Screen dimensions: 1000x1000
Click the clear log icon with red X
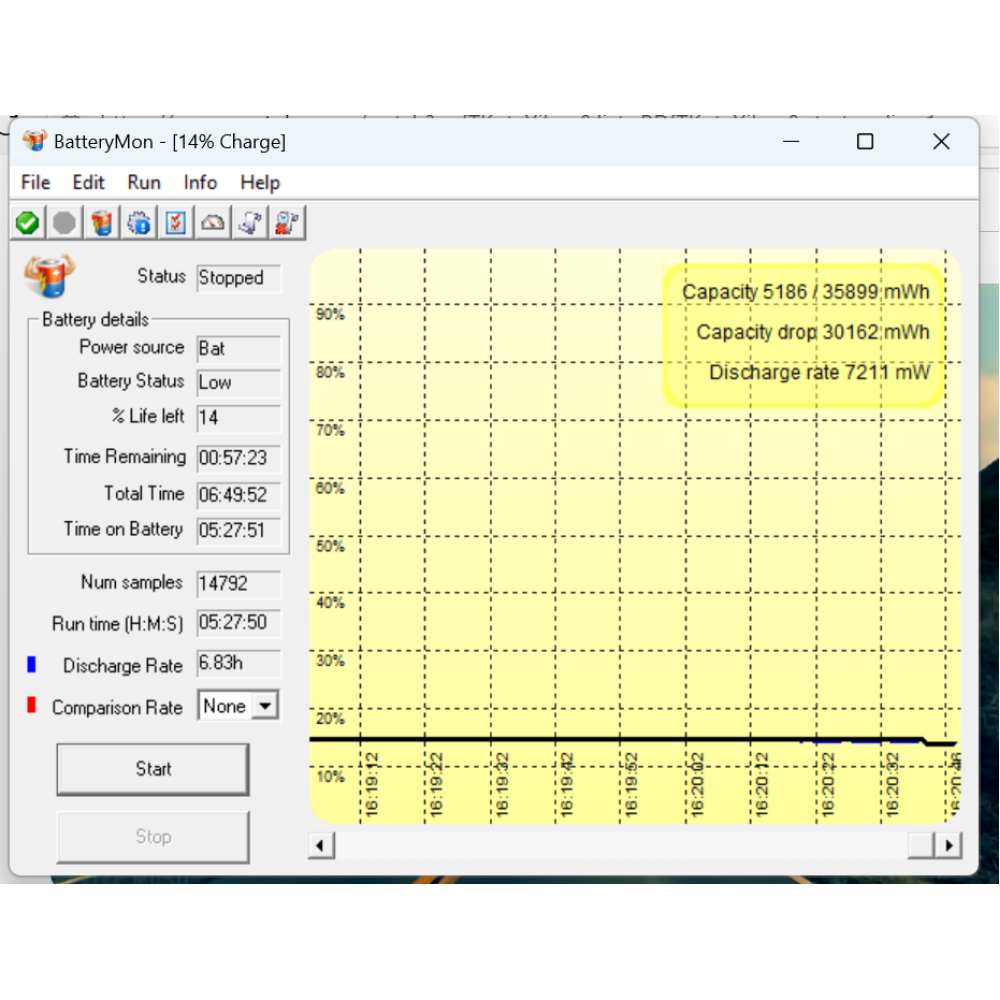pyautogui.click(x=288, y=223)
